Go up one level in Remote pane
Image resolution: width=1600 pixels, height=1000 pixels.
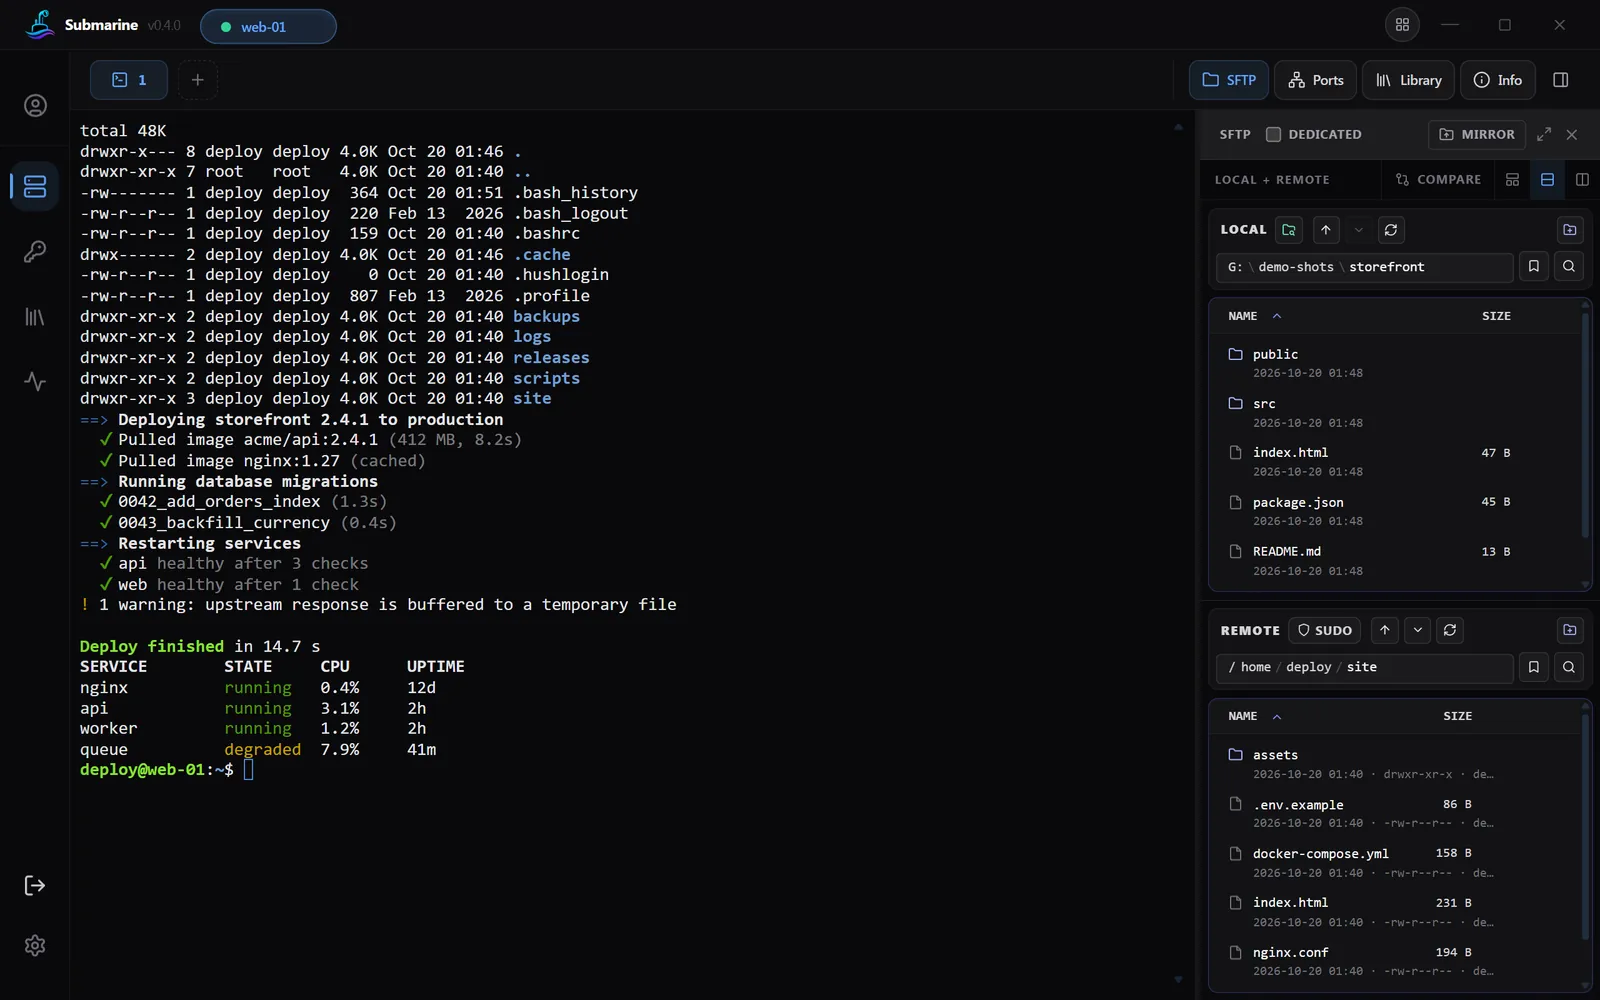pyautogui.click(x=1385, y=630)
